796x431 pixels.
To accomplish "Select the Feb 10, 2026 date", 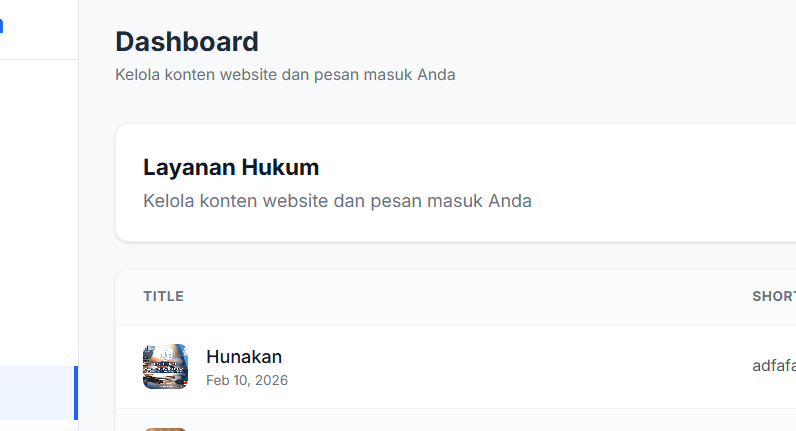I will point(247,380).
